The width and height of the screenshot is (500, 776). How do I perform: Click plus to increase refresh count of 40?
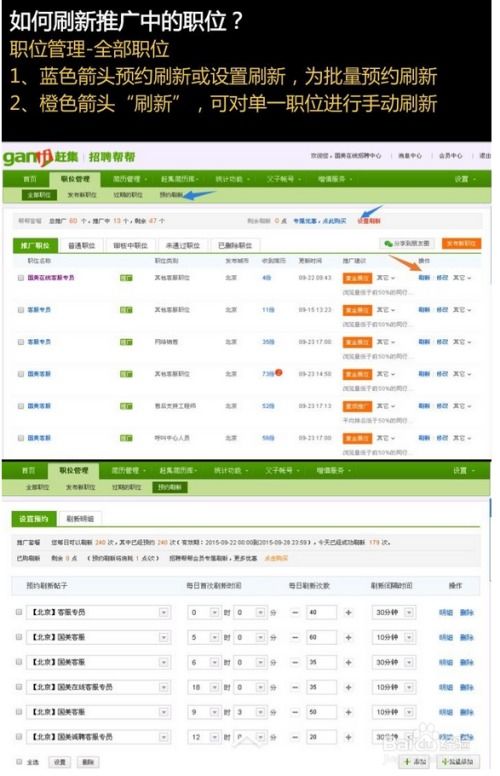pyautogui.click(x=349, y=612)
